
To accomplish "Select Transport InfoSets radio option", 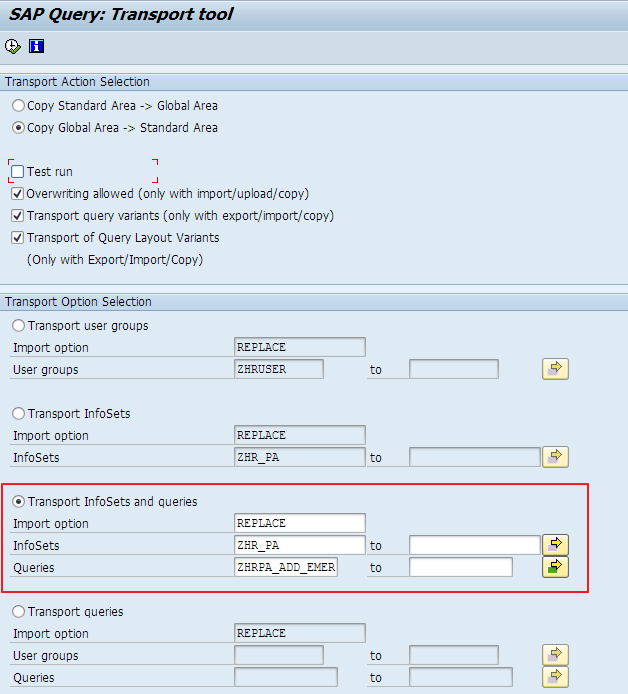I will 18,414.
